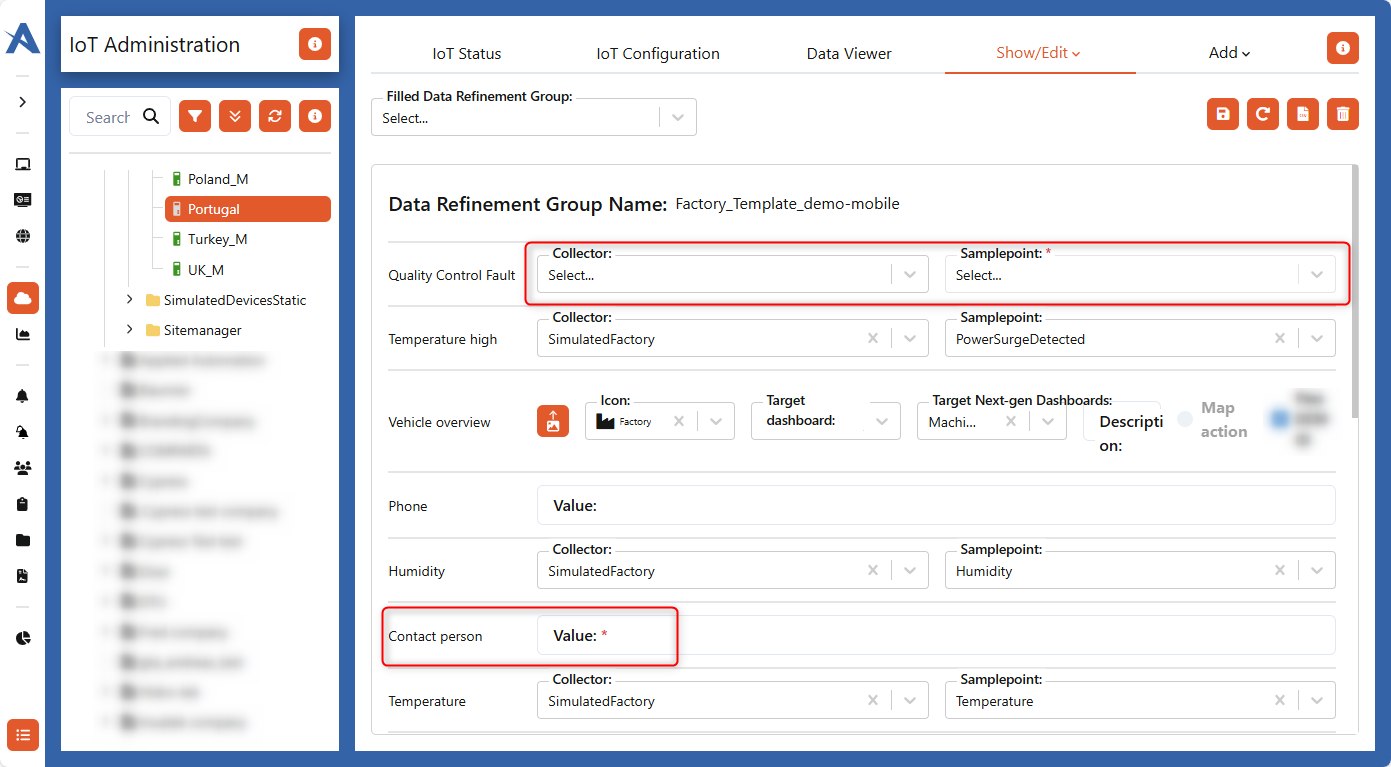The width and height of the screenshot is (1391, 767).
Task: Open the filter icon above the tree
Action: (195, 116)
